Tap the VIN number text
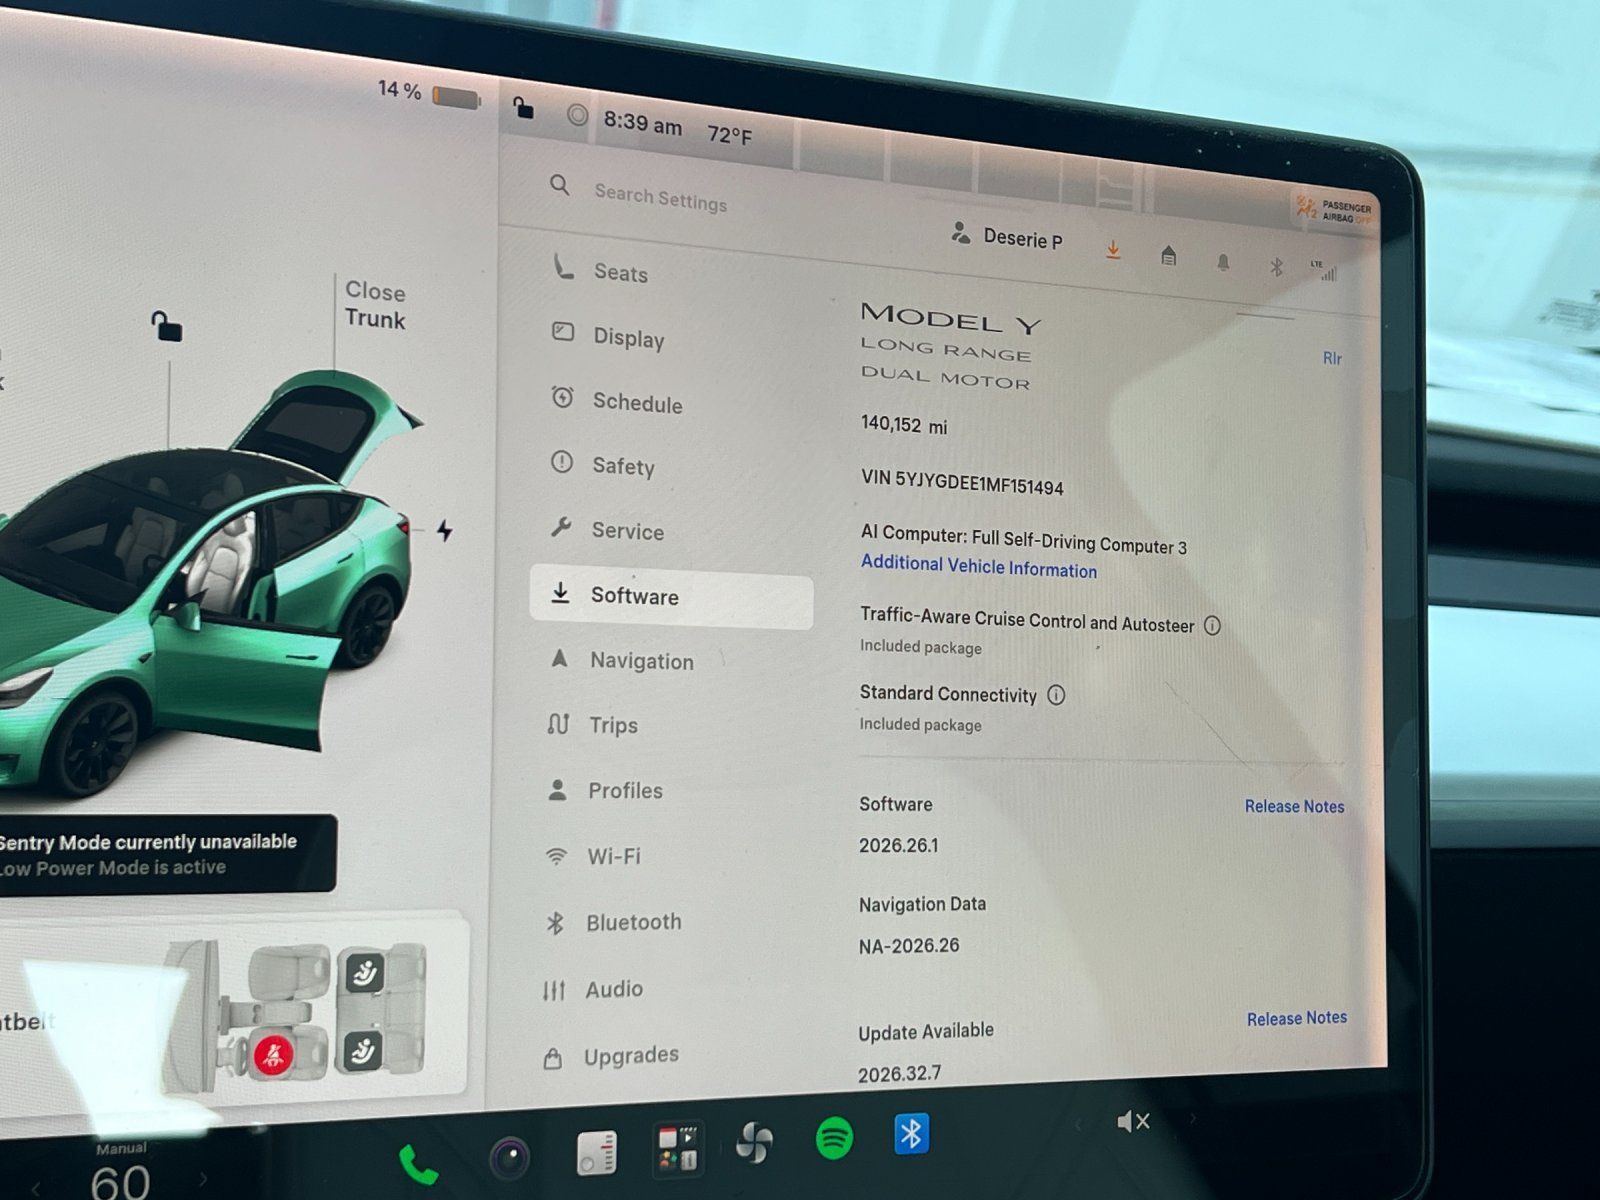Screen dimensions: 1600x1200 point(962,482)
